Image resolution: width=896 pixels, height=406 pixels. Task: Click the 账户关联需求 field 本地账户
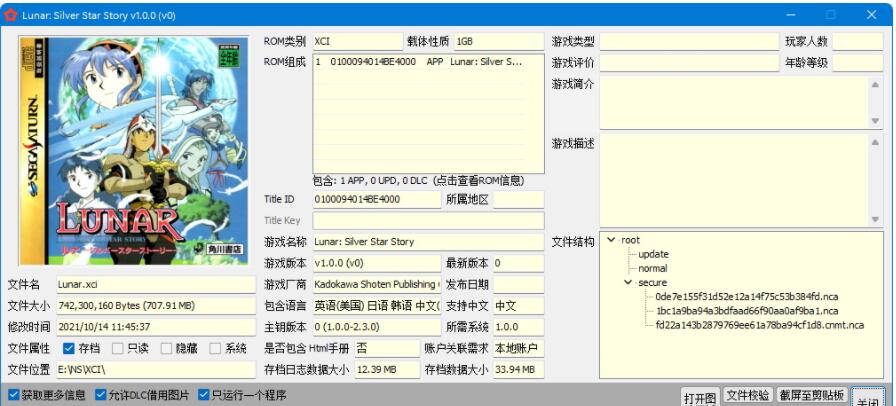click(519, 348)
